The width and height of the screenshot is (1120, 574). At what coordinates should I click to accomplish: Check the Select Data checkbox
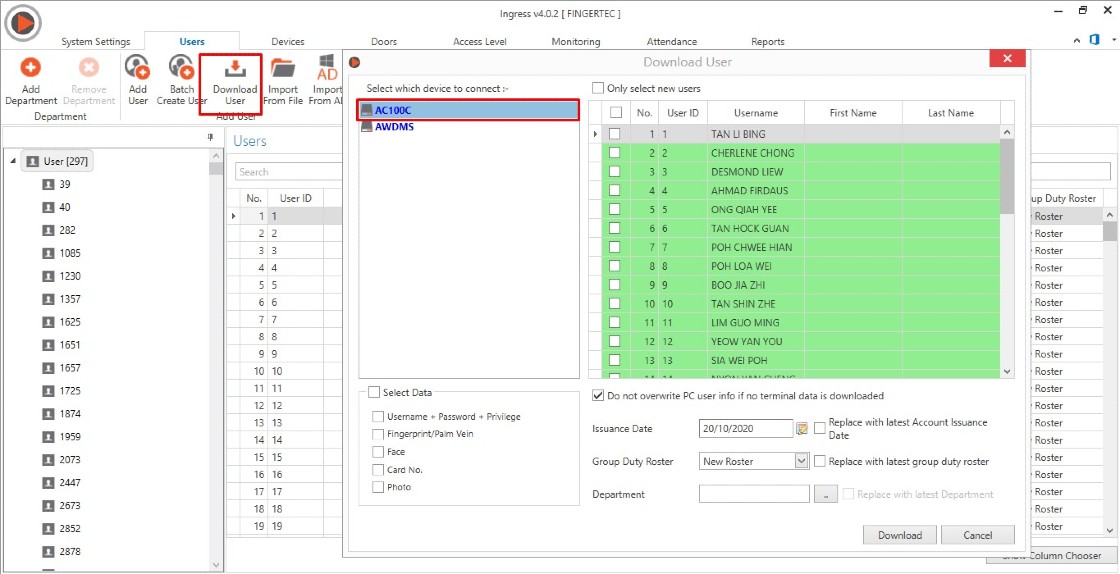[374, 392]
